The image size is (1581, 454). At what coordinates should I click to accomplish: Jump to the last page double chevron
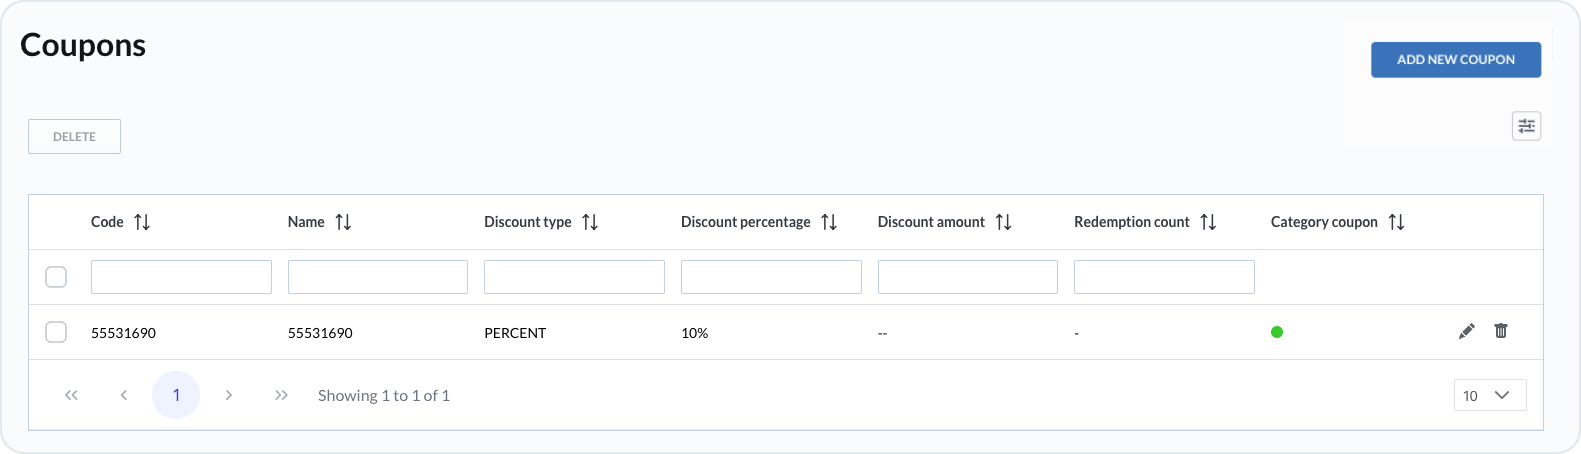pos(281,395)
